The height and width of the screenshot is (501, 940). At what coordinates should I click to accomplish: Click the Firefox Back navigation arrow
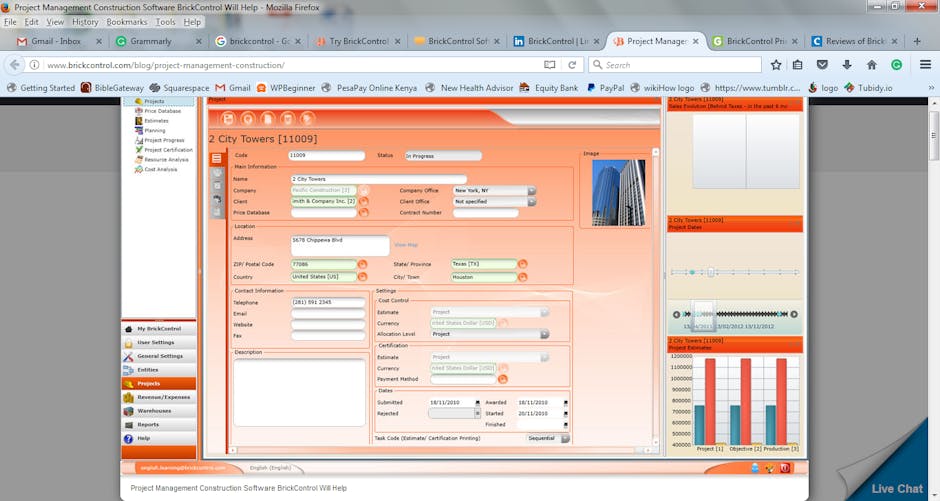[14, 65]
